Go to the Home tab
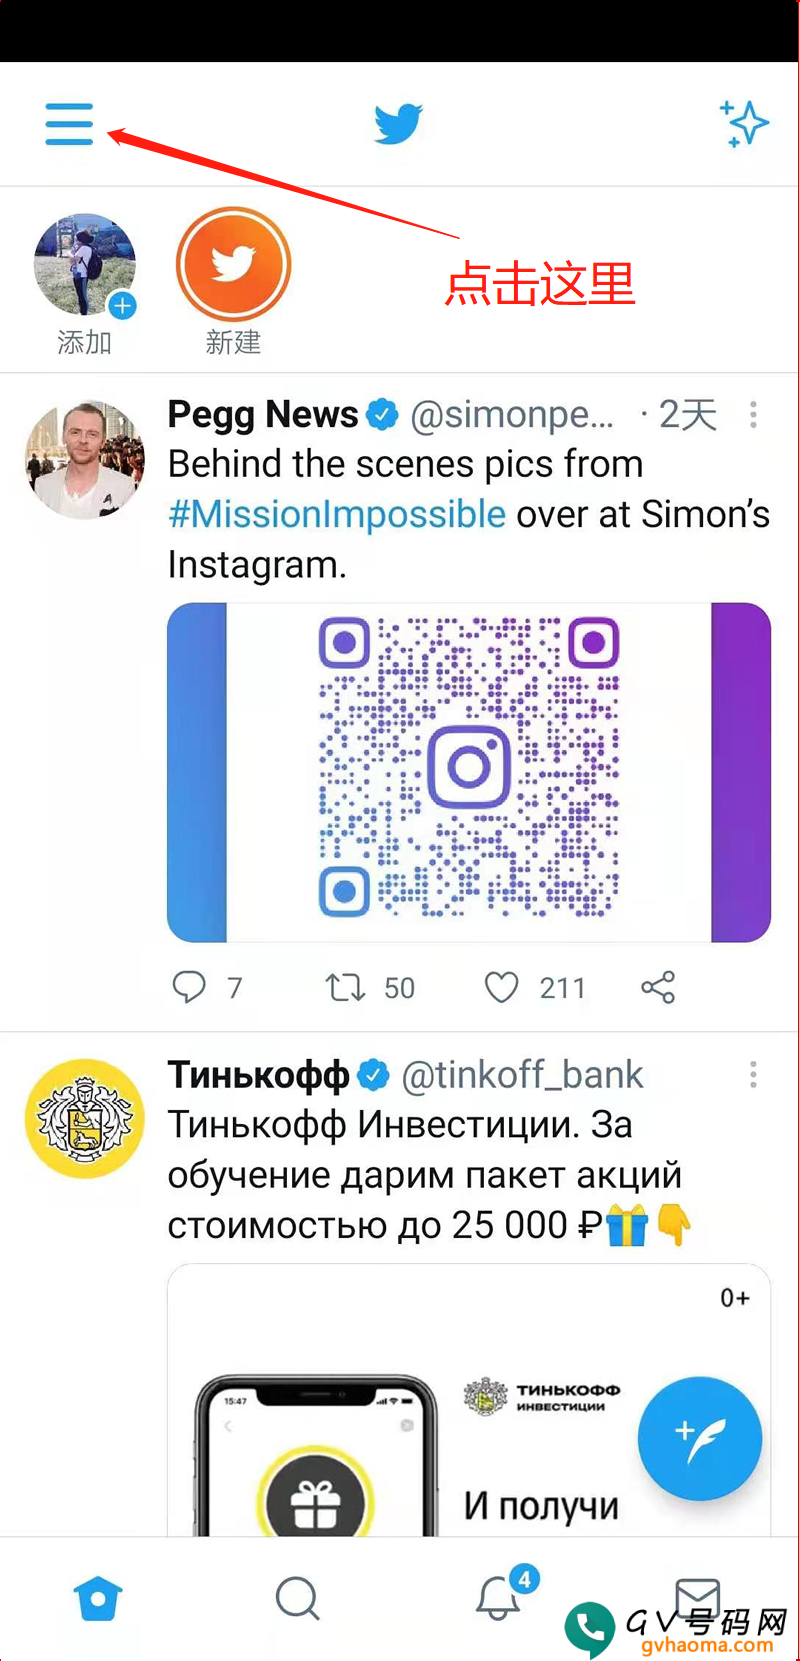The image size is (800, 1661). [98, 1598]
